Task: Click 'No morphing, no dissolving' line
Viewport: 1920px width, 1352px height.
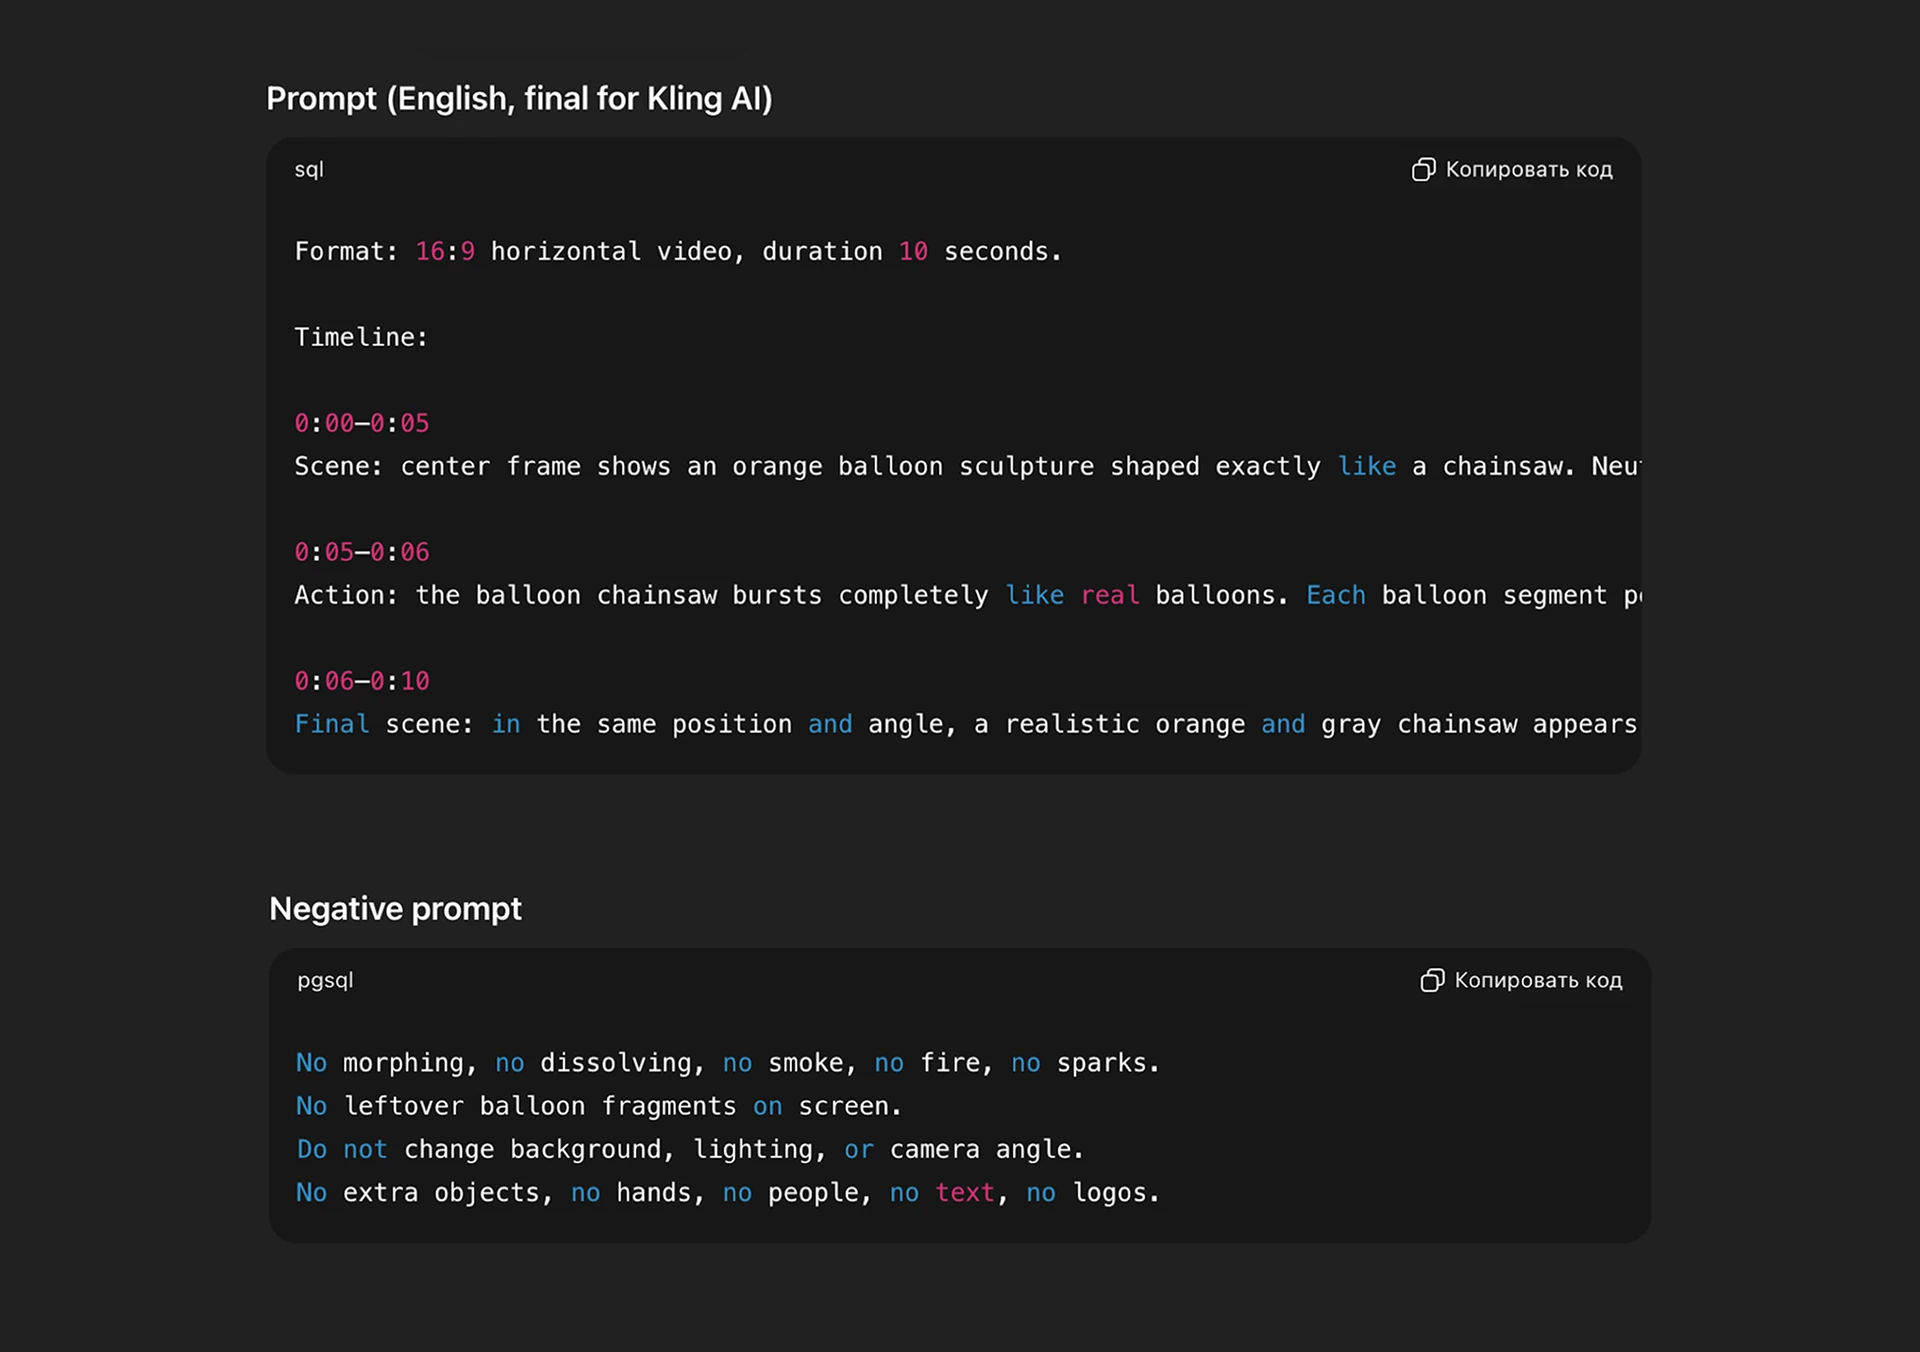Action: pyautogui.click(x=727, y=1063)
